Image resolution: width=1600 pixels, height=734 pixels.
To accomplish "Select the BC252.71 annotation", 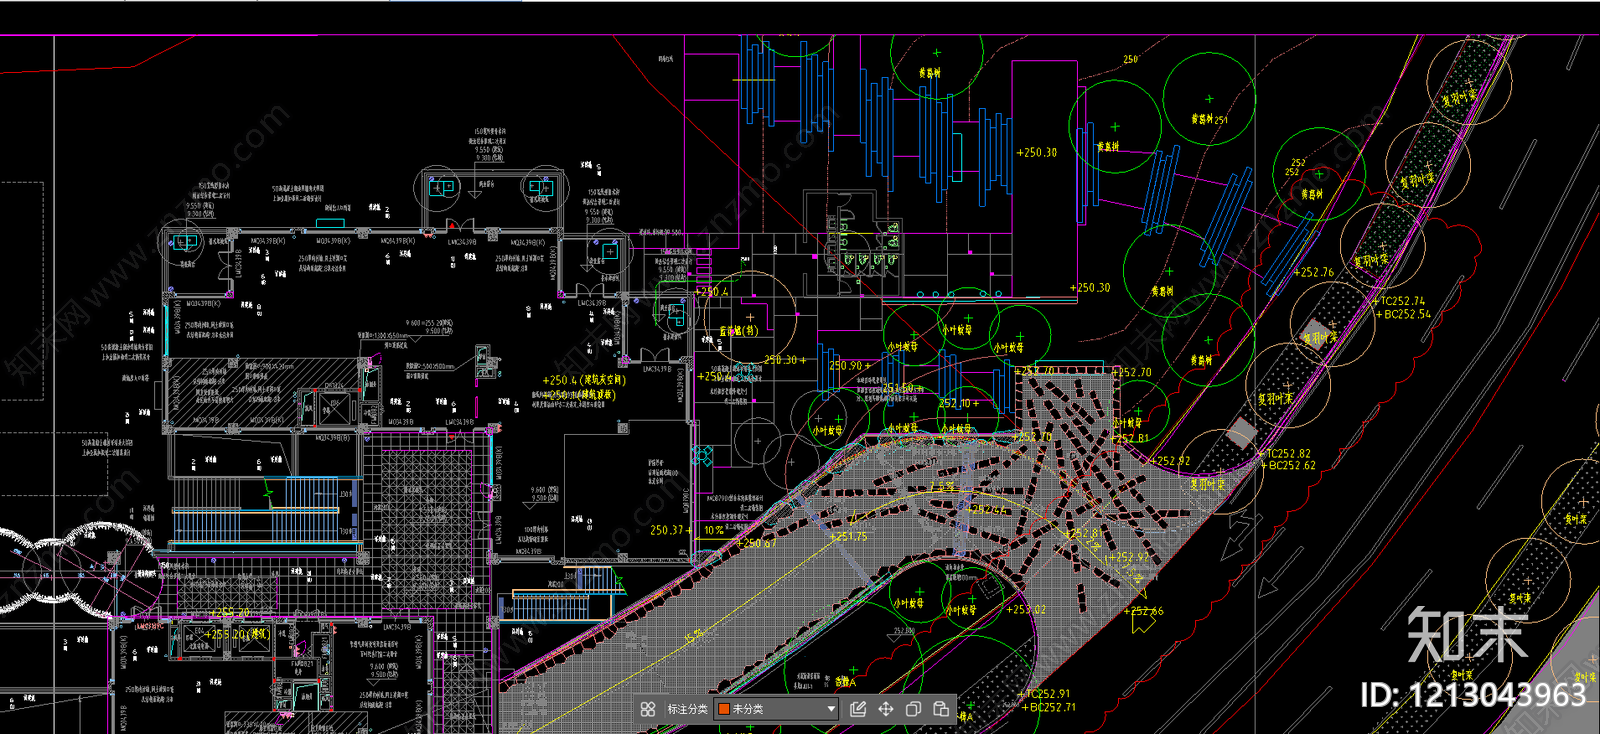I will (x=1052, y=707).
